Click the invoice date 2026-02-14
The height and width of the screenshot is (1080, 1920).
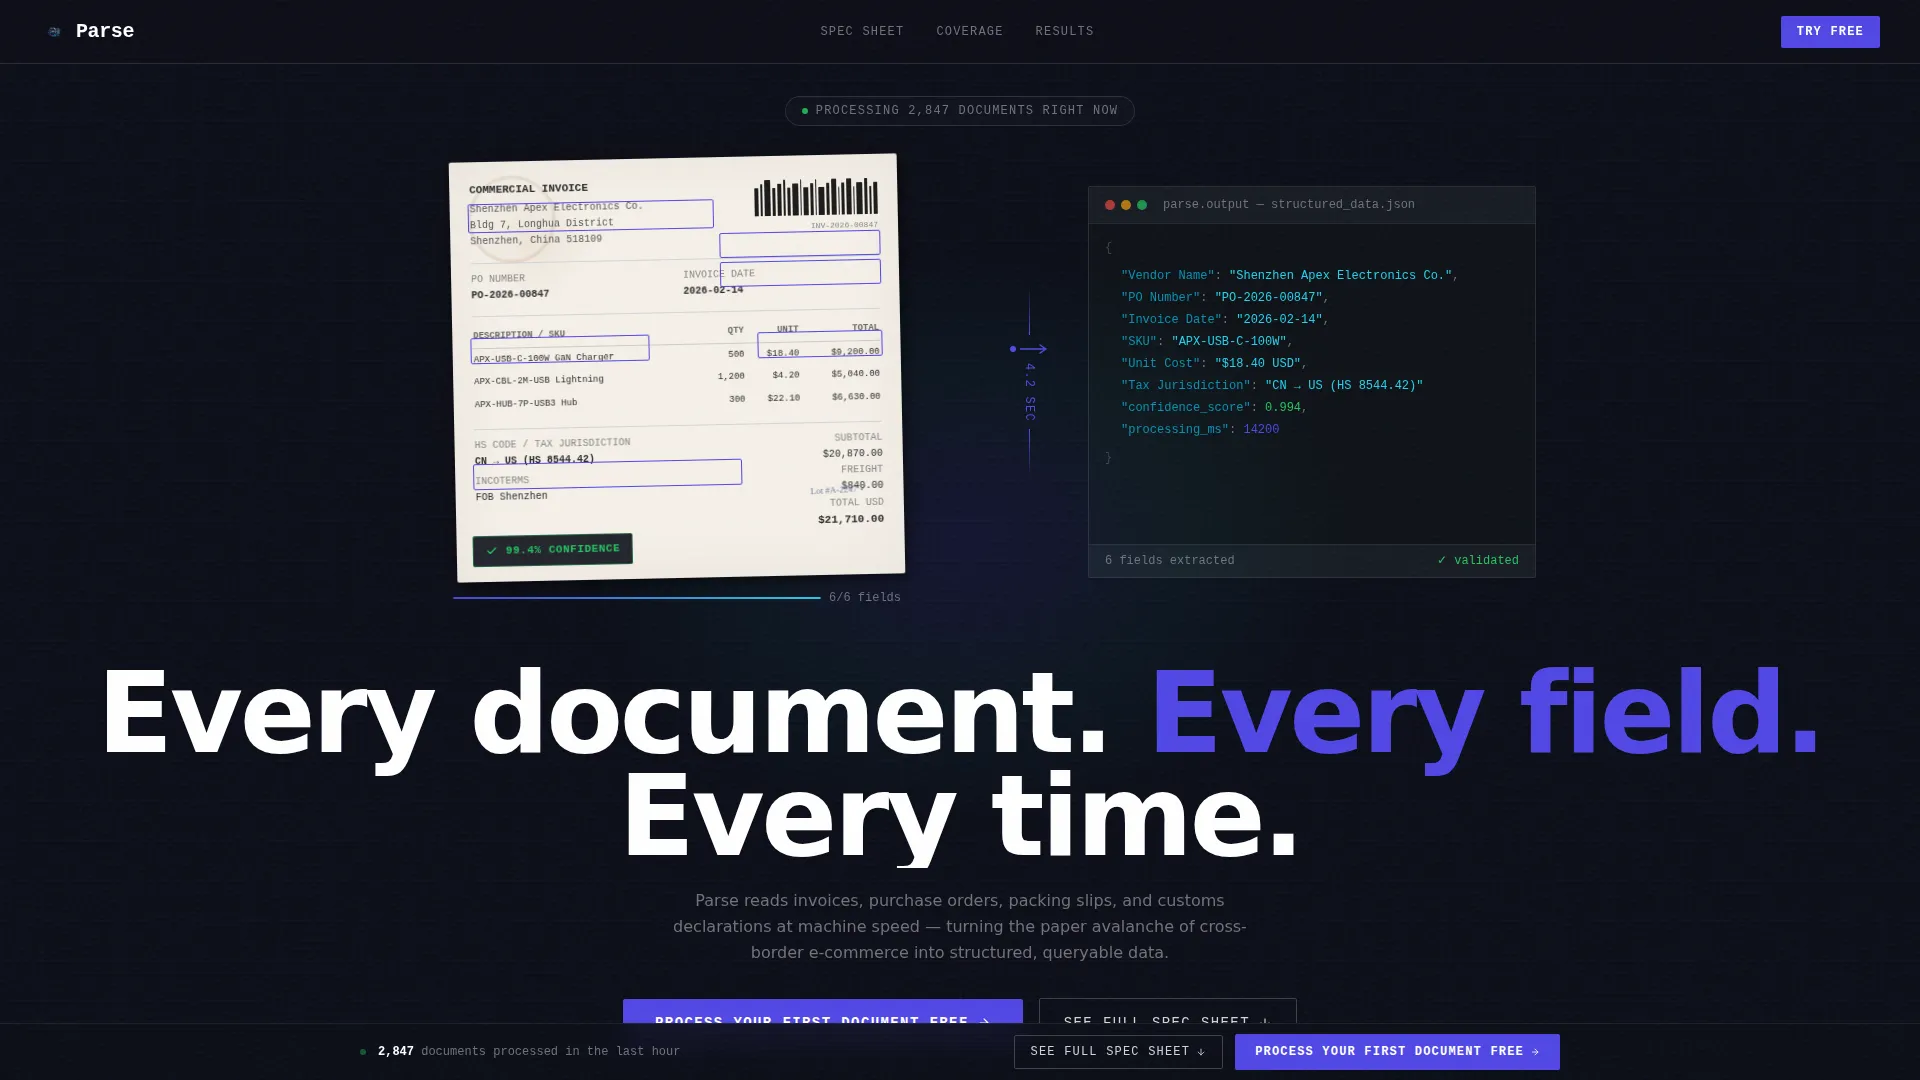(x=713, y=290)
